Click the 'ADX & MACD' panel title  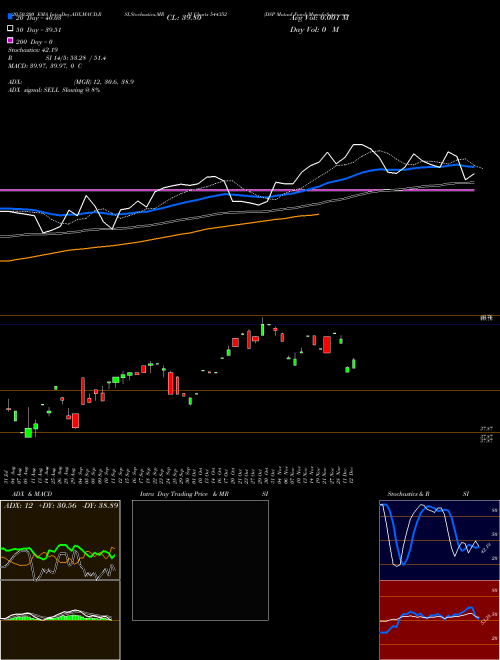coord(32,494)
